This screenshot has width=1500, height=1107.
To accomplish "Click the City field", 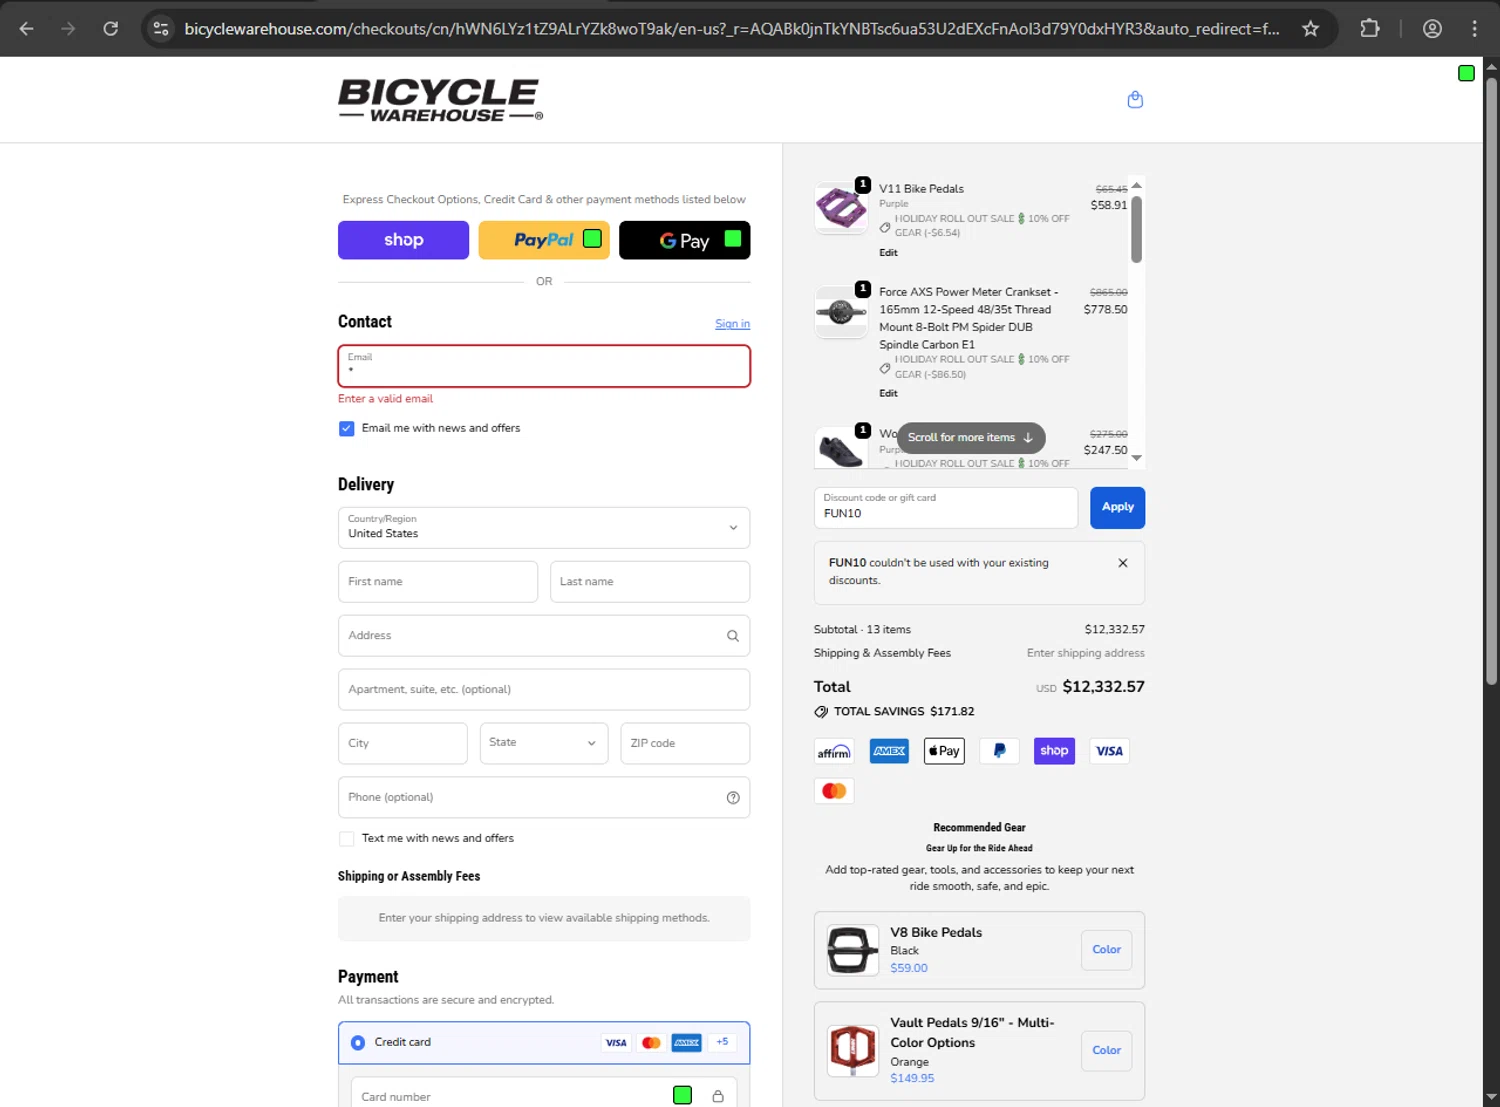I will [402, 743].
